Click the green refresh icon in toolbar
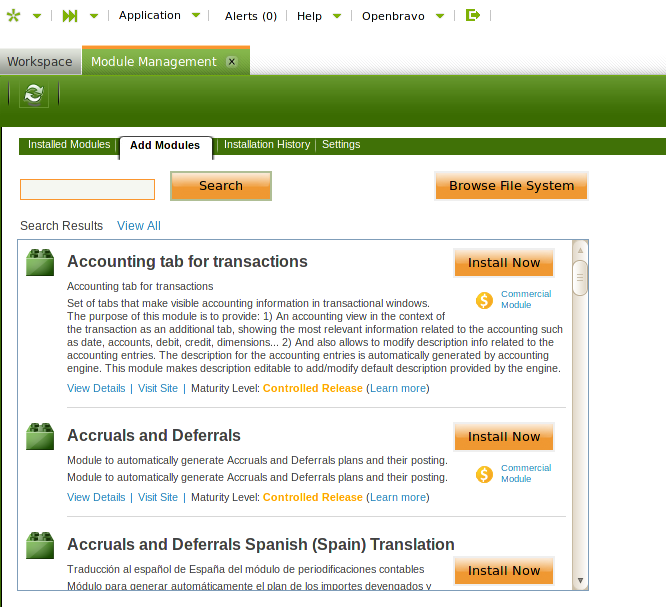 [34, 94]
